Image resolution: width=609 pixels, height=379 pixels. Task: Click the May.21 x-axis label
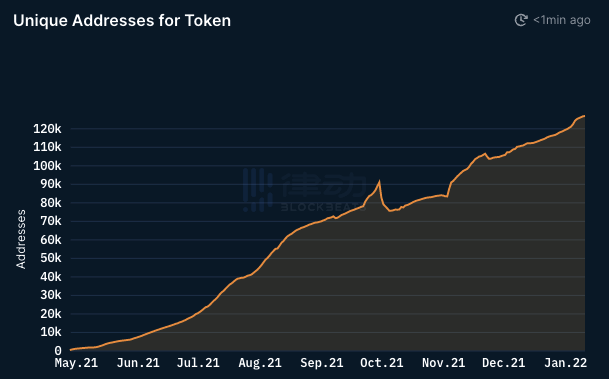point(76,363)
